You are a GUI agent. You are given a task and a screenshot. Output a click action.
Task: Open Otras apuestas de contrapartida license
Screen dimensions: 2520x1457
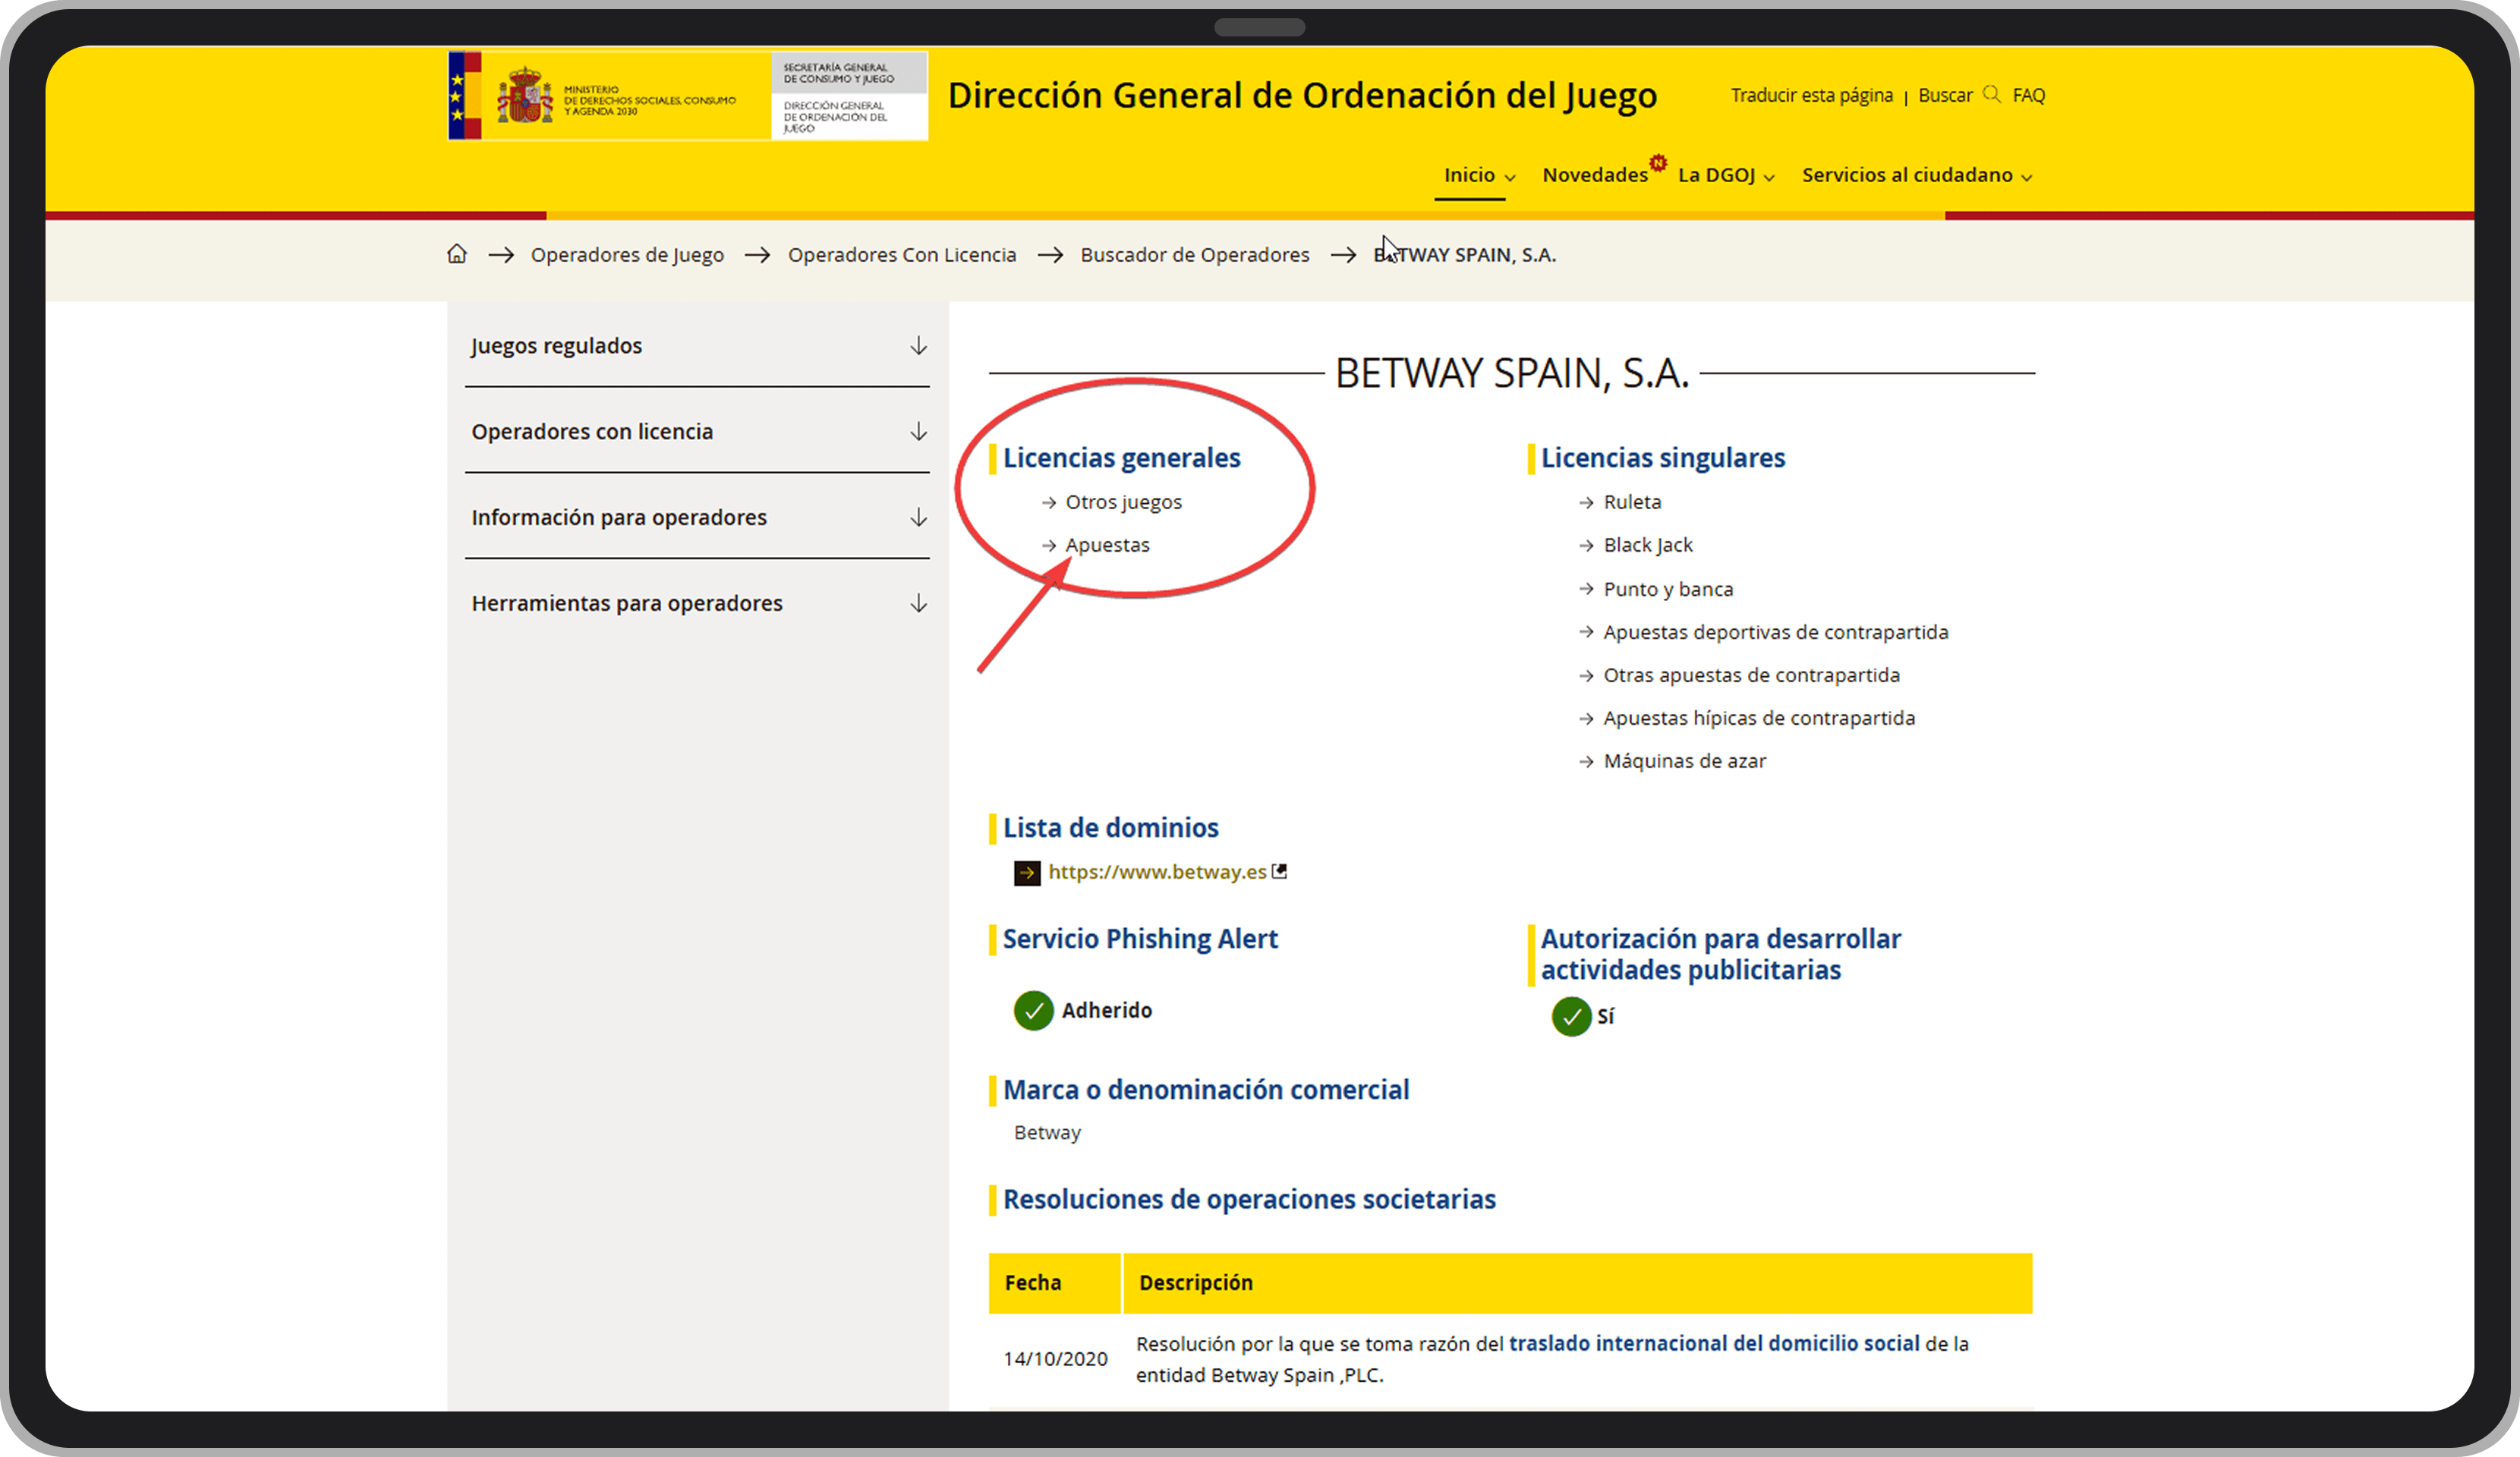tap(1751, 675)
